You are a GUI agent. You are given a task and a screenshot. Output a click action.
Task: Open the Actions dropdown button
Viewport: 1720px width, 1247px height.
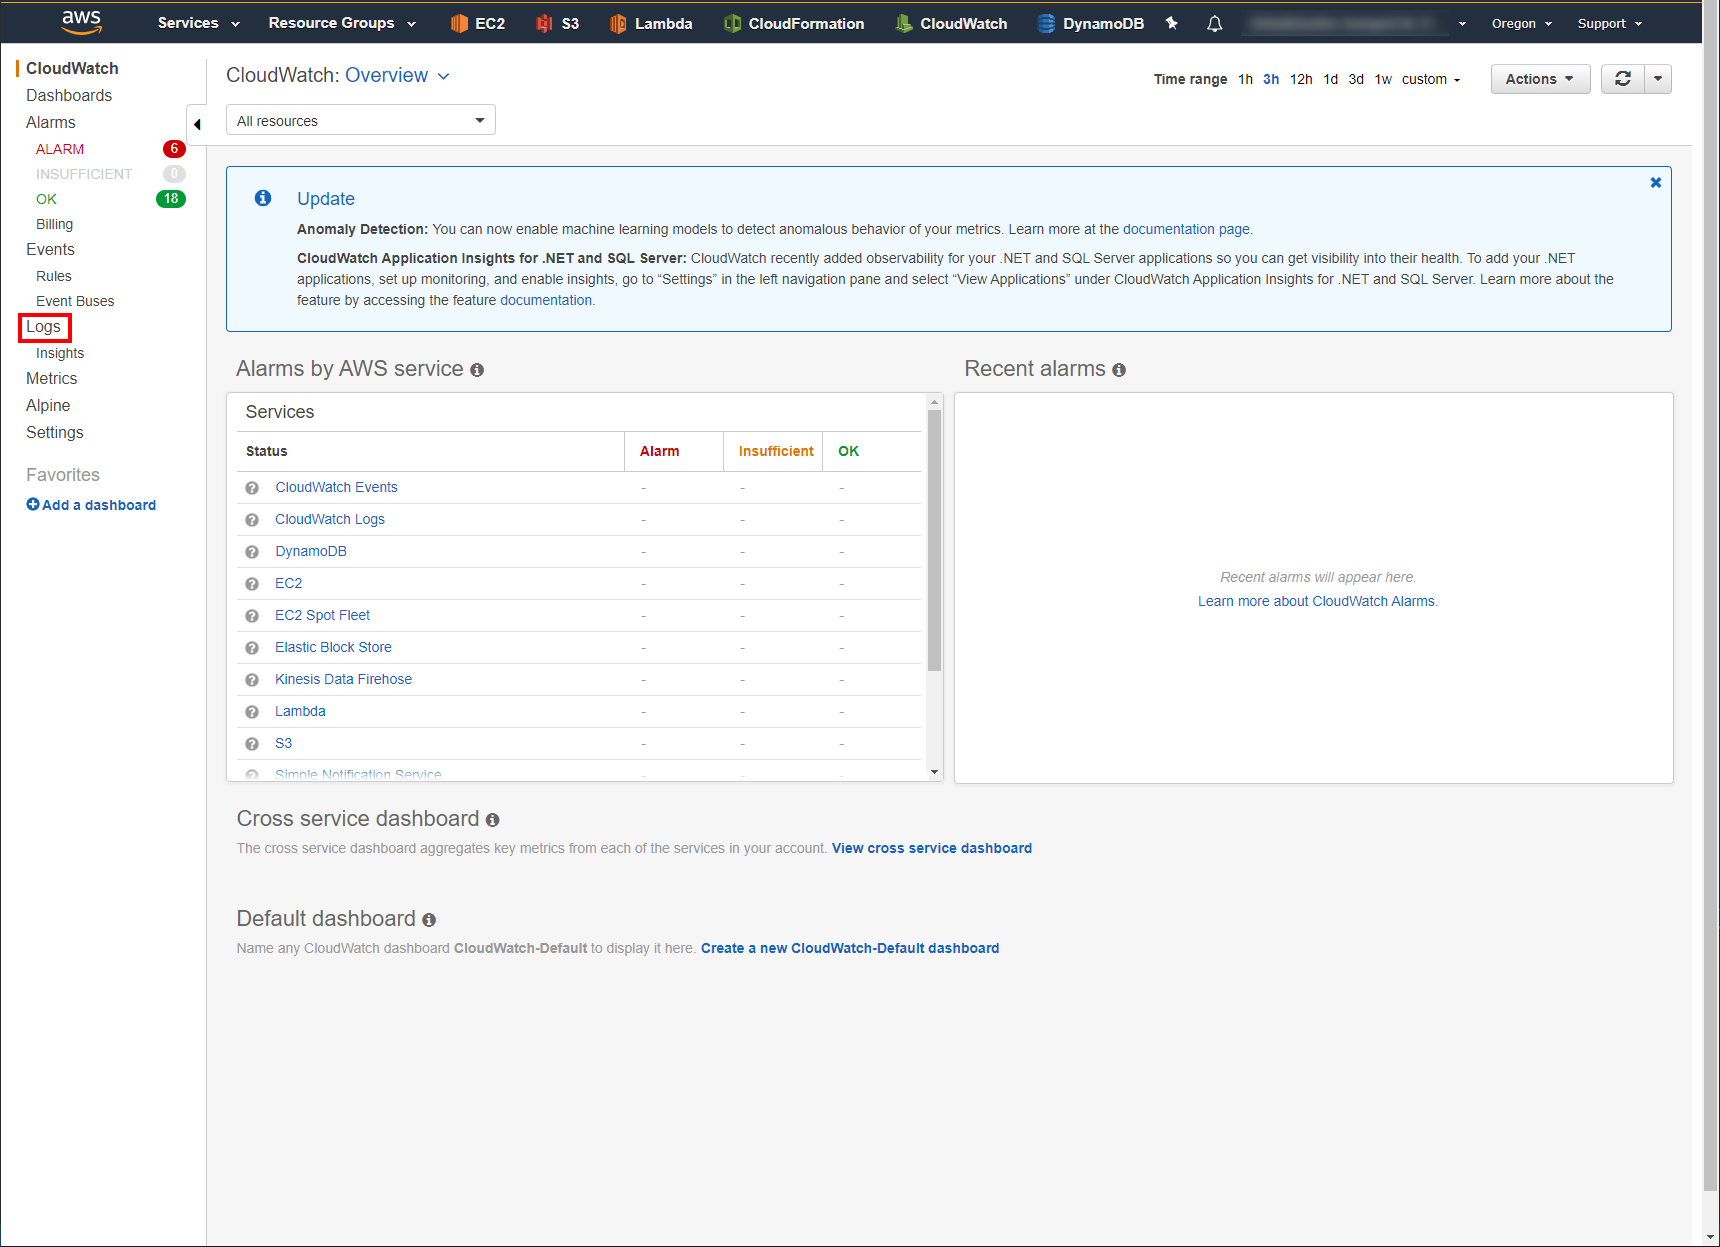(1540, 79)
